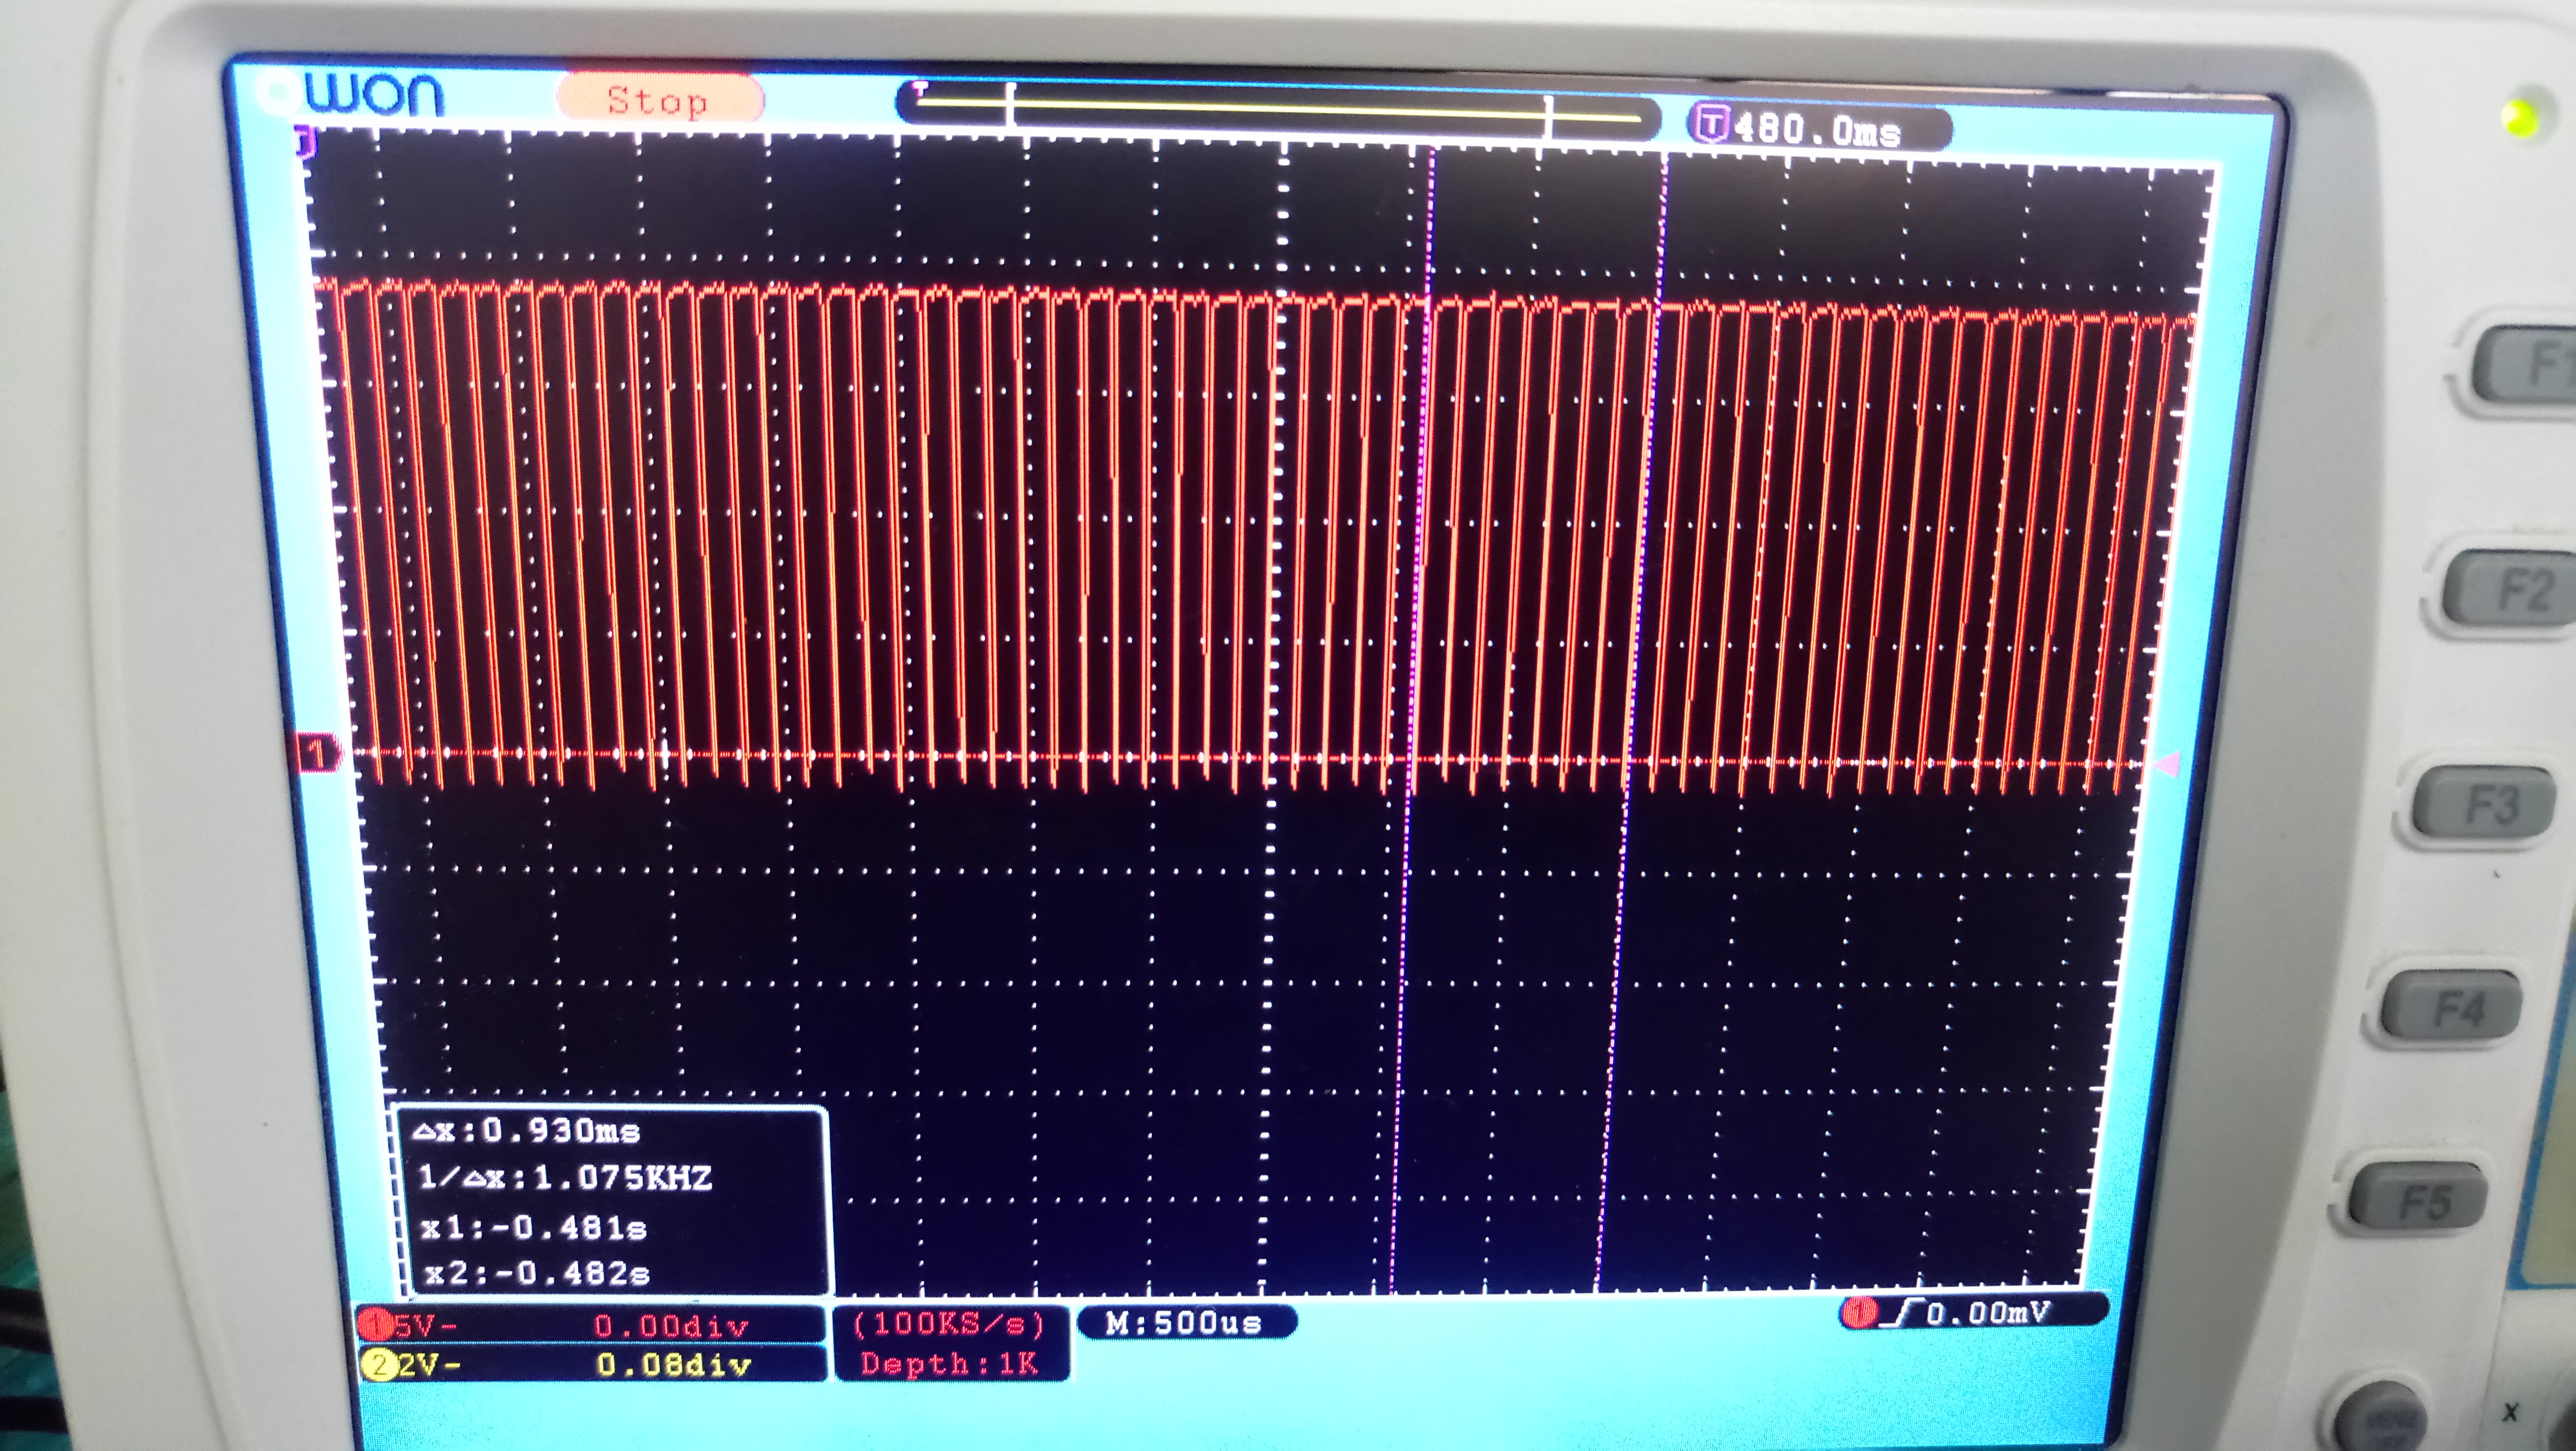Screen dimensions: 2576x1451
Task: Click the x2:-0.482s cursor value
Action: [x=537, y=1273]
